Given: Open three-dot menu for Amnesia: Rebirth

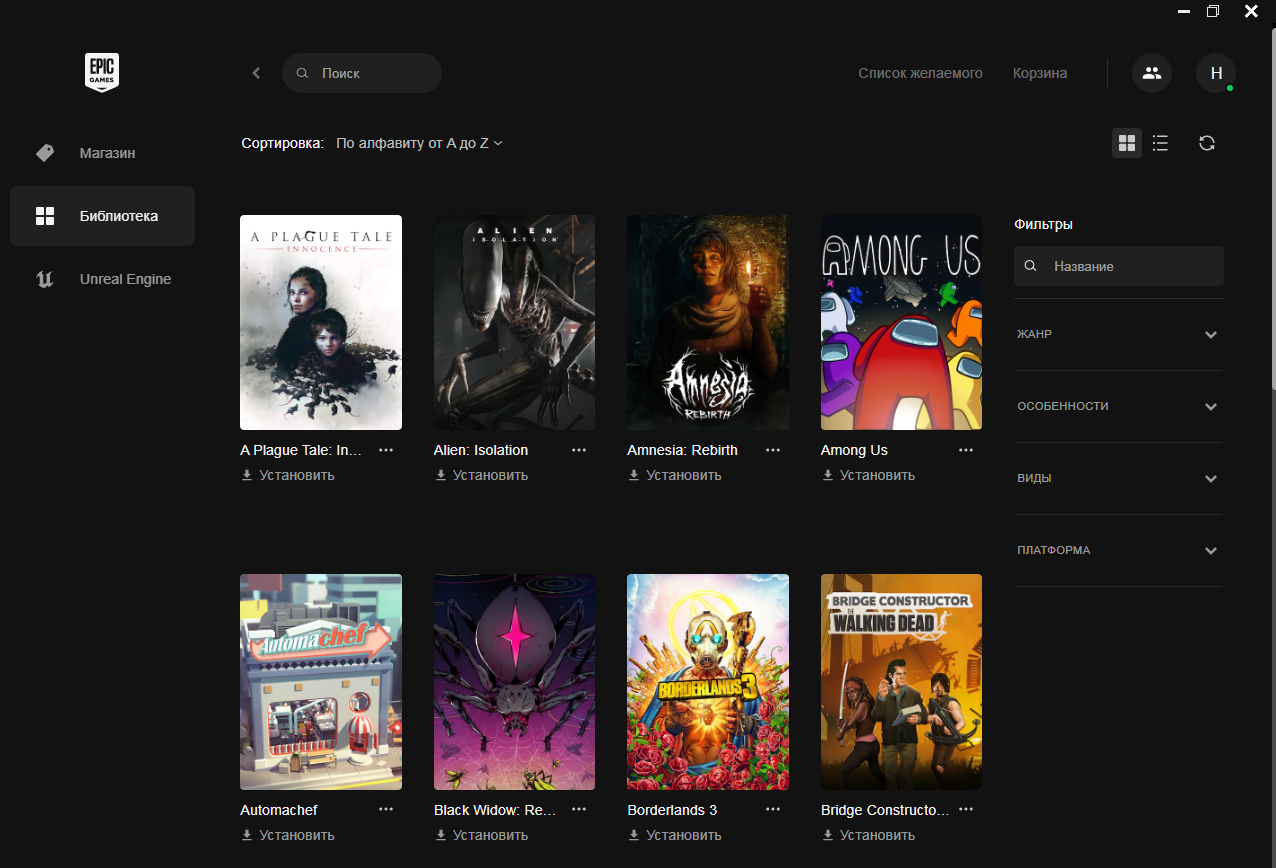Looking at the screenshot, I should (773, 450).
